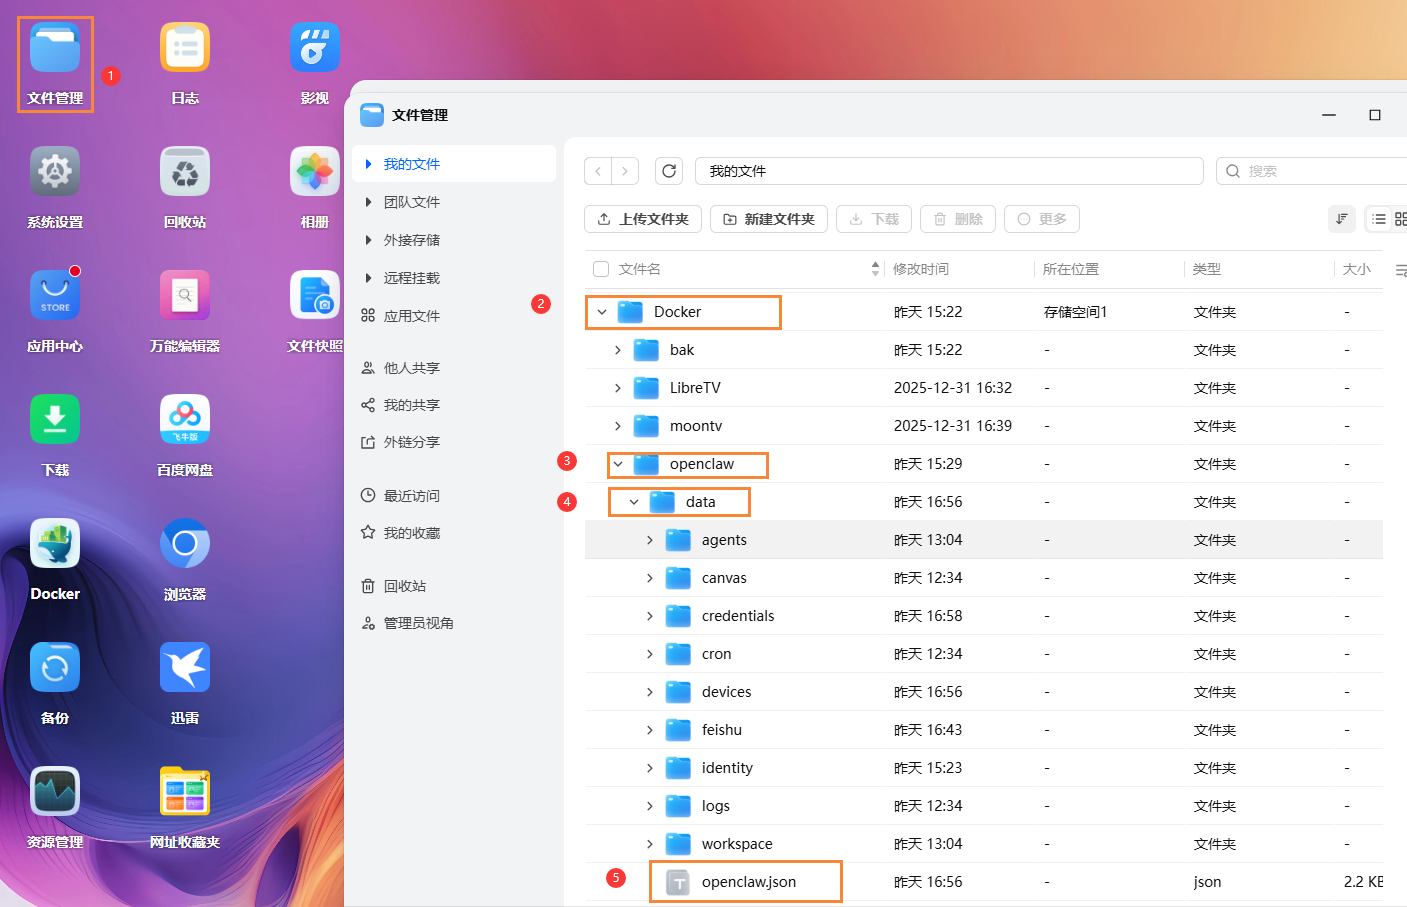This screenshot has width=1407, height=907.
Task: Open the Docker desktop icon
Action: click(x=54, y=542)
